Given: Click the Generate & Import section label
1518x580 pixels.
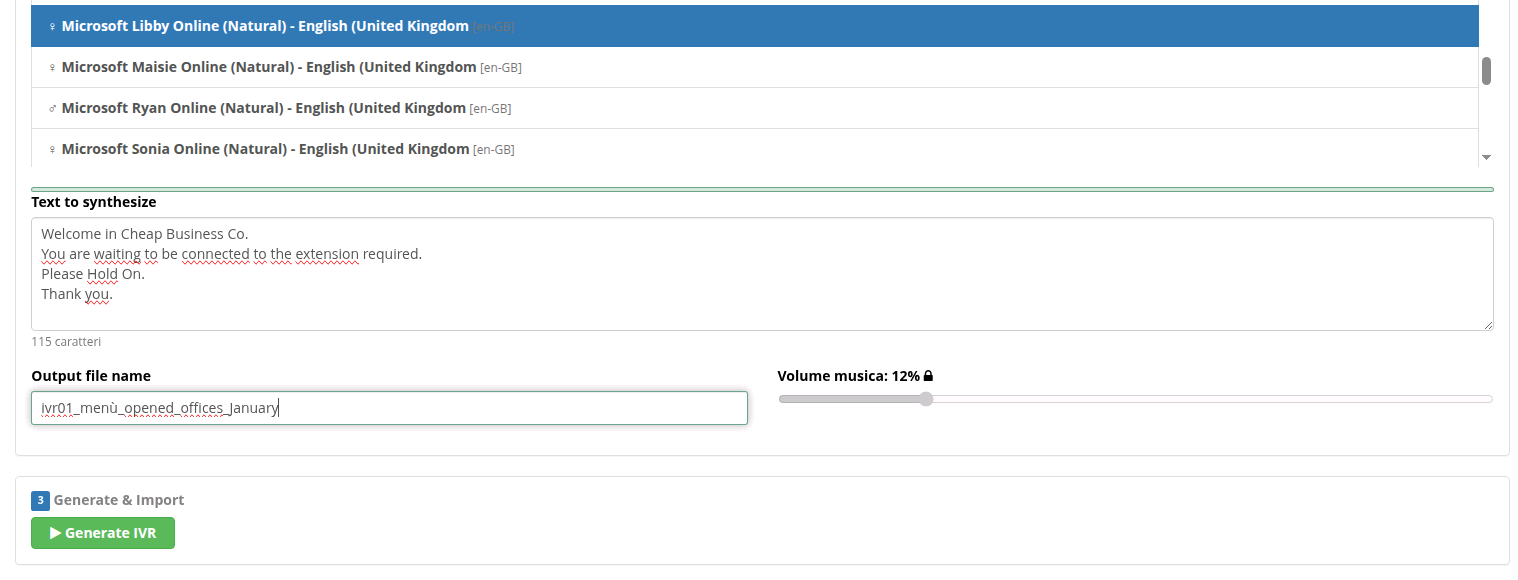Looking at the screenshot, I should pyautogui.click(x=117, y=500).
